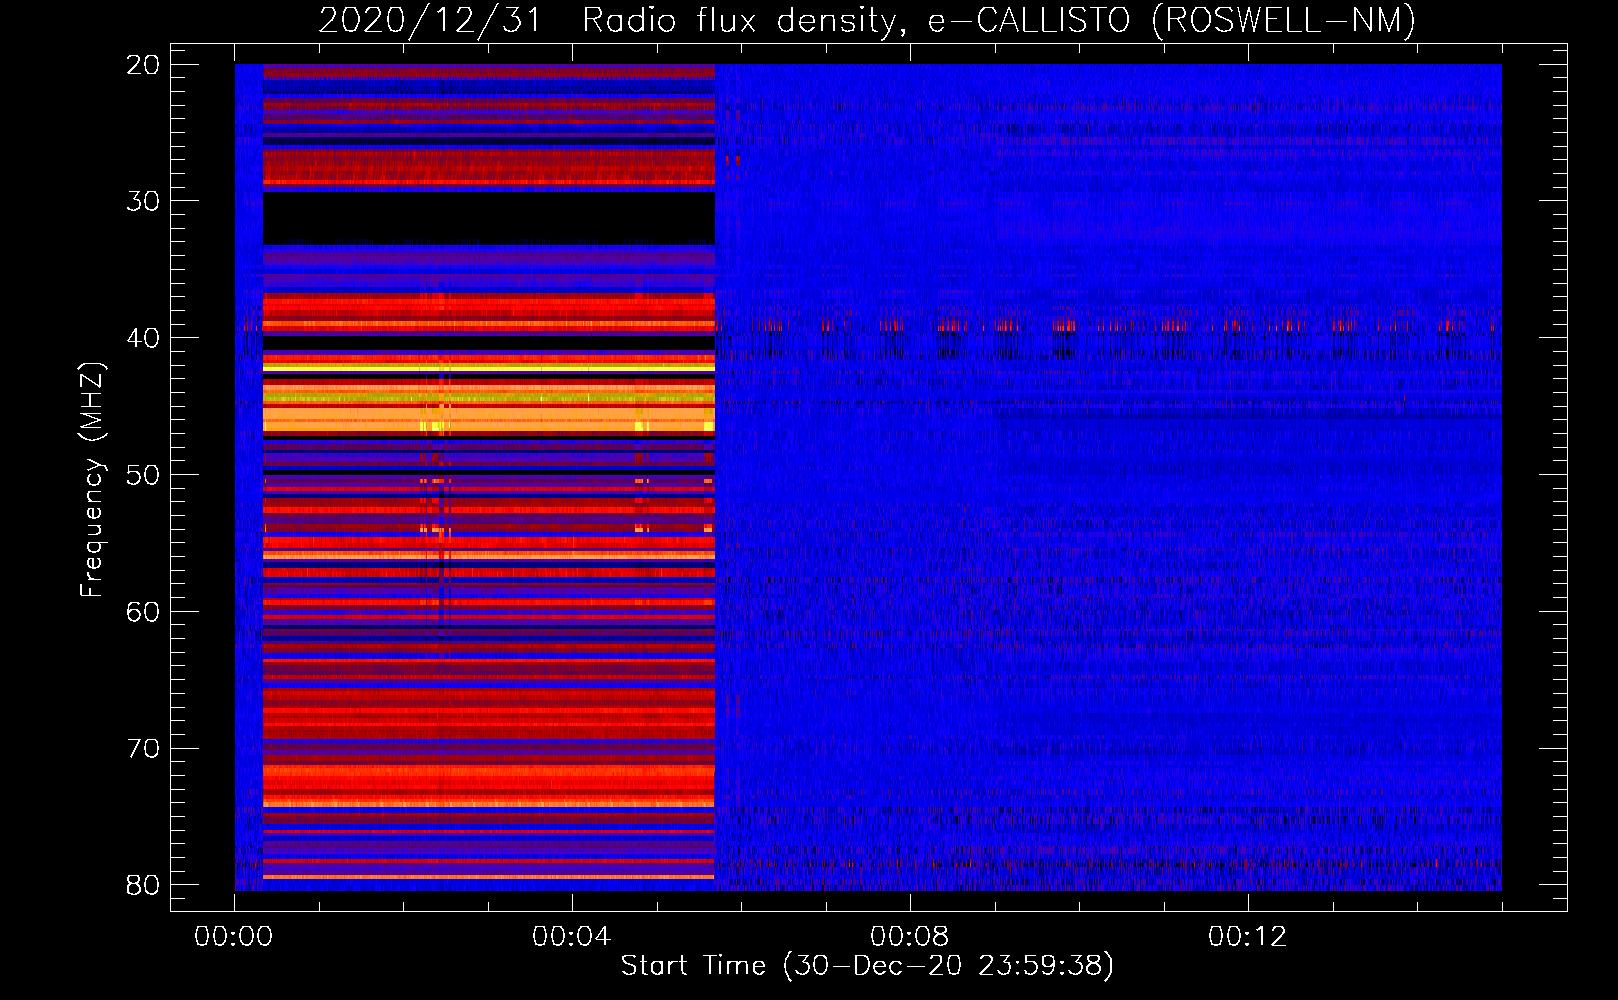Click the '00:08' time tick label
The width and height of the screenshot is (1618, 1000).
click(x=909, y=937)
